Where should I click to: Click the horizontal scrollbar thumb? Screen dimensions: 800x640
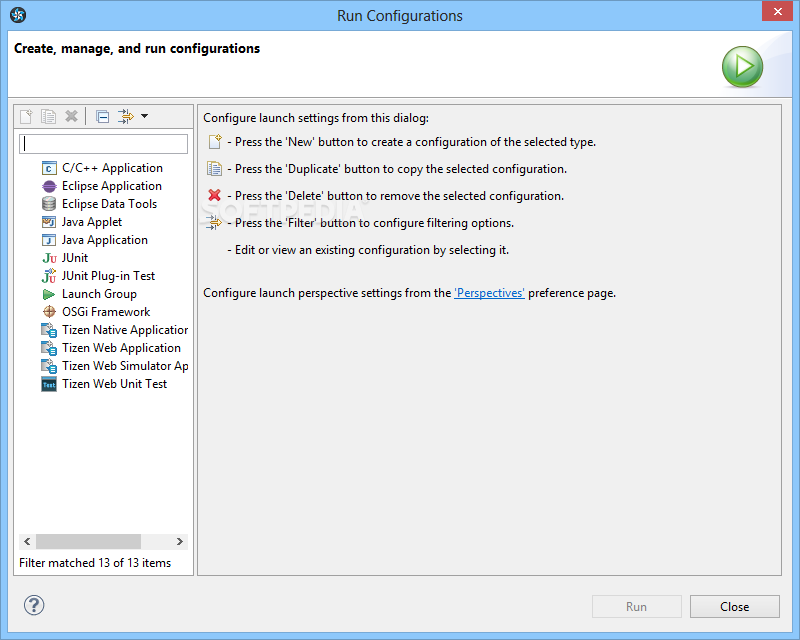click(x=88, y=541)
